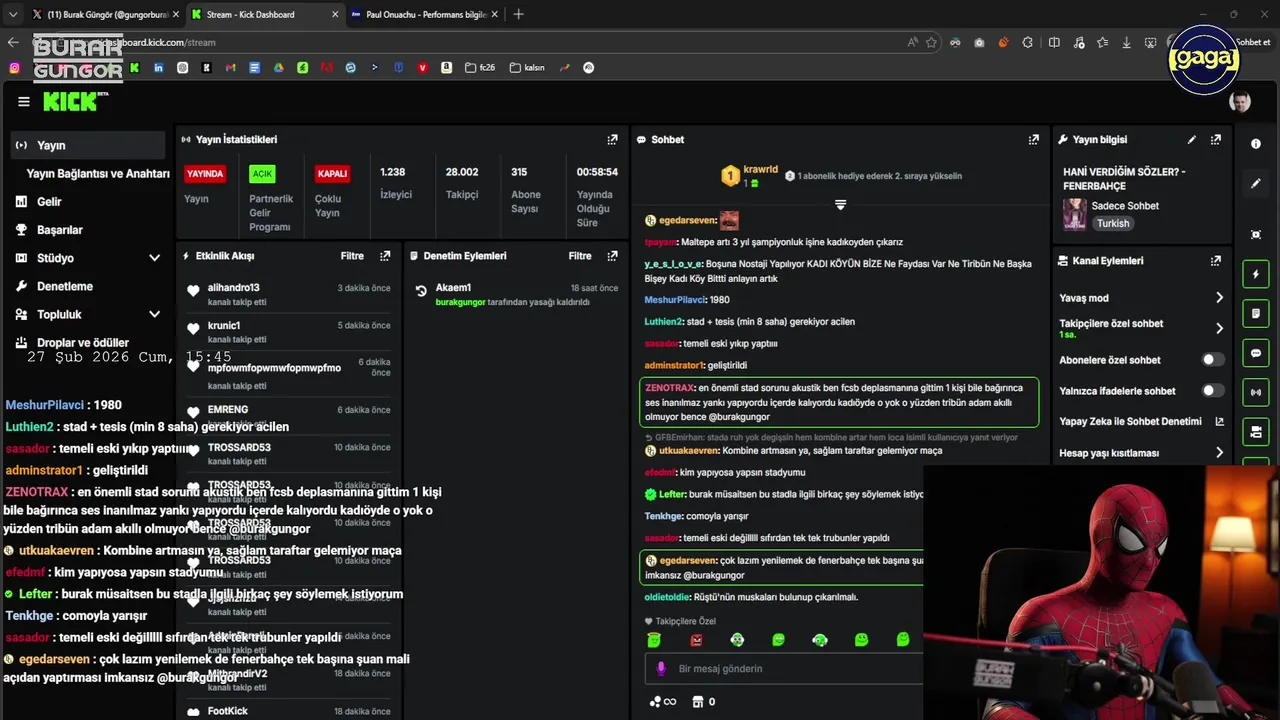The image size is (1280, 720).
Task: Click the camera icon in the right toolbar
Action: (1256, 432)
